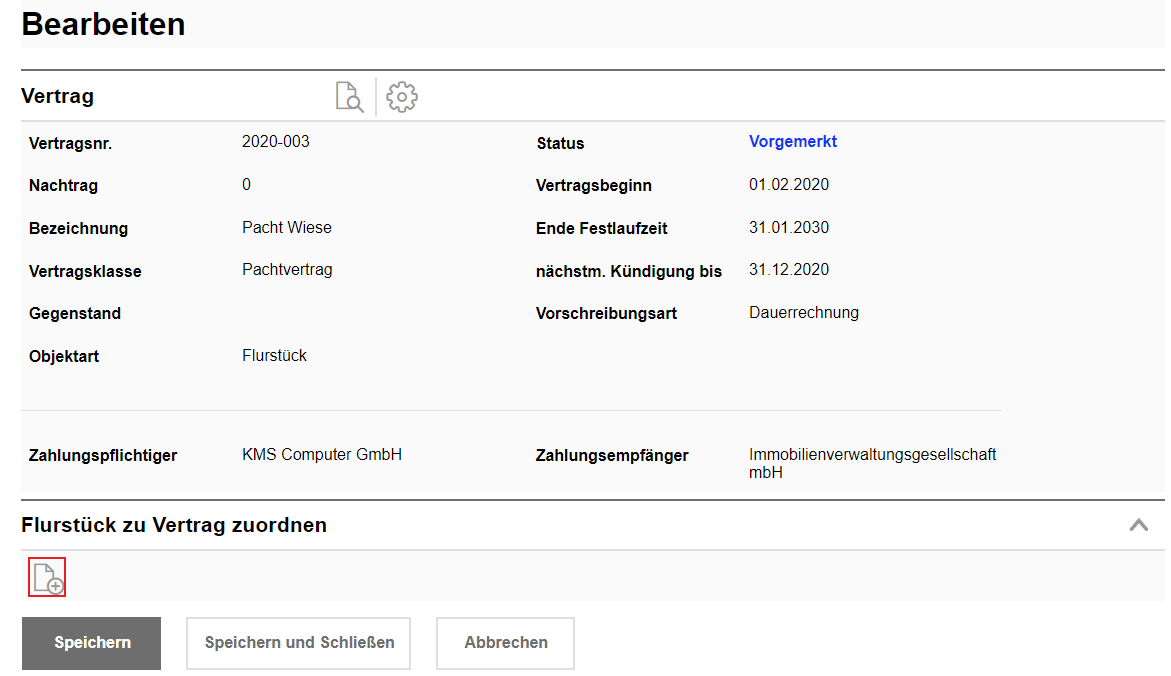Click the Objektart value Flurstück

click(x=274, y=356)
